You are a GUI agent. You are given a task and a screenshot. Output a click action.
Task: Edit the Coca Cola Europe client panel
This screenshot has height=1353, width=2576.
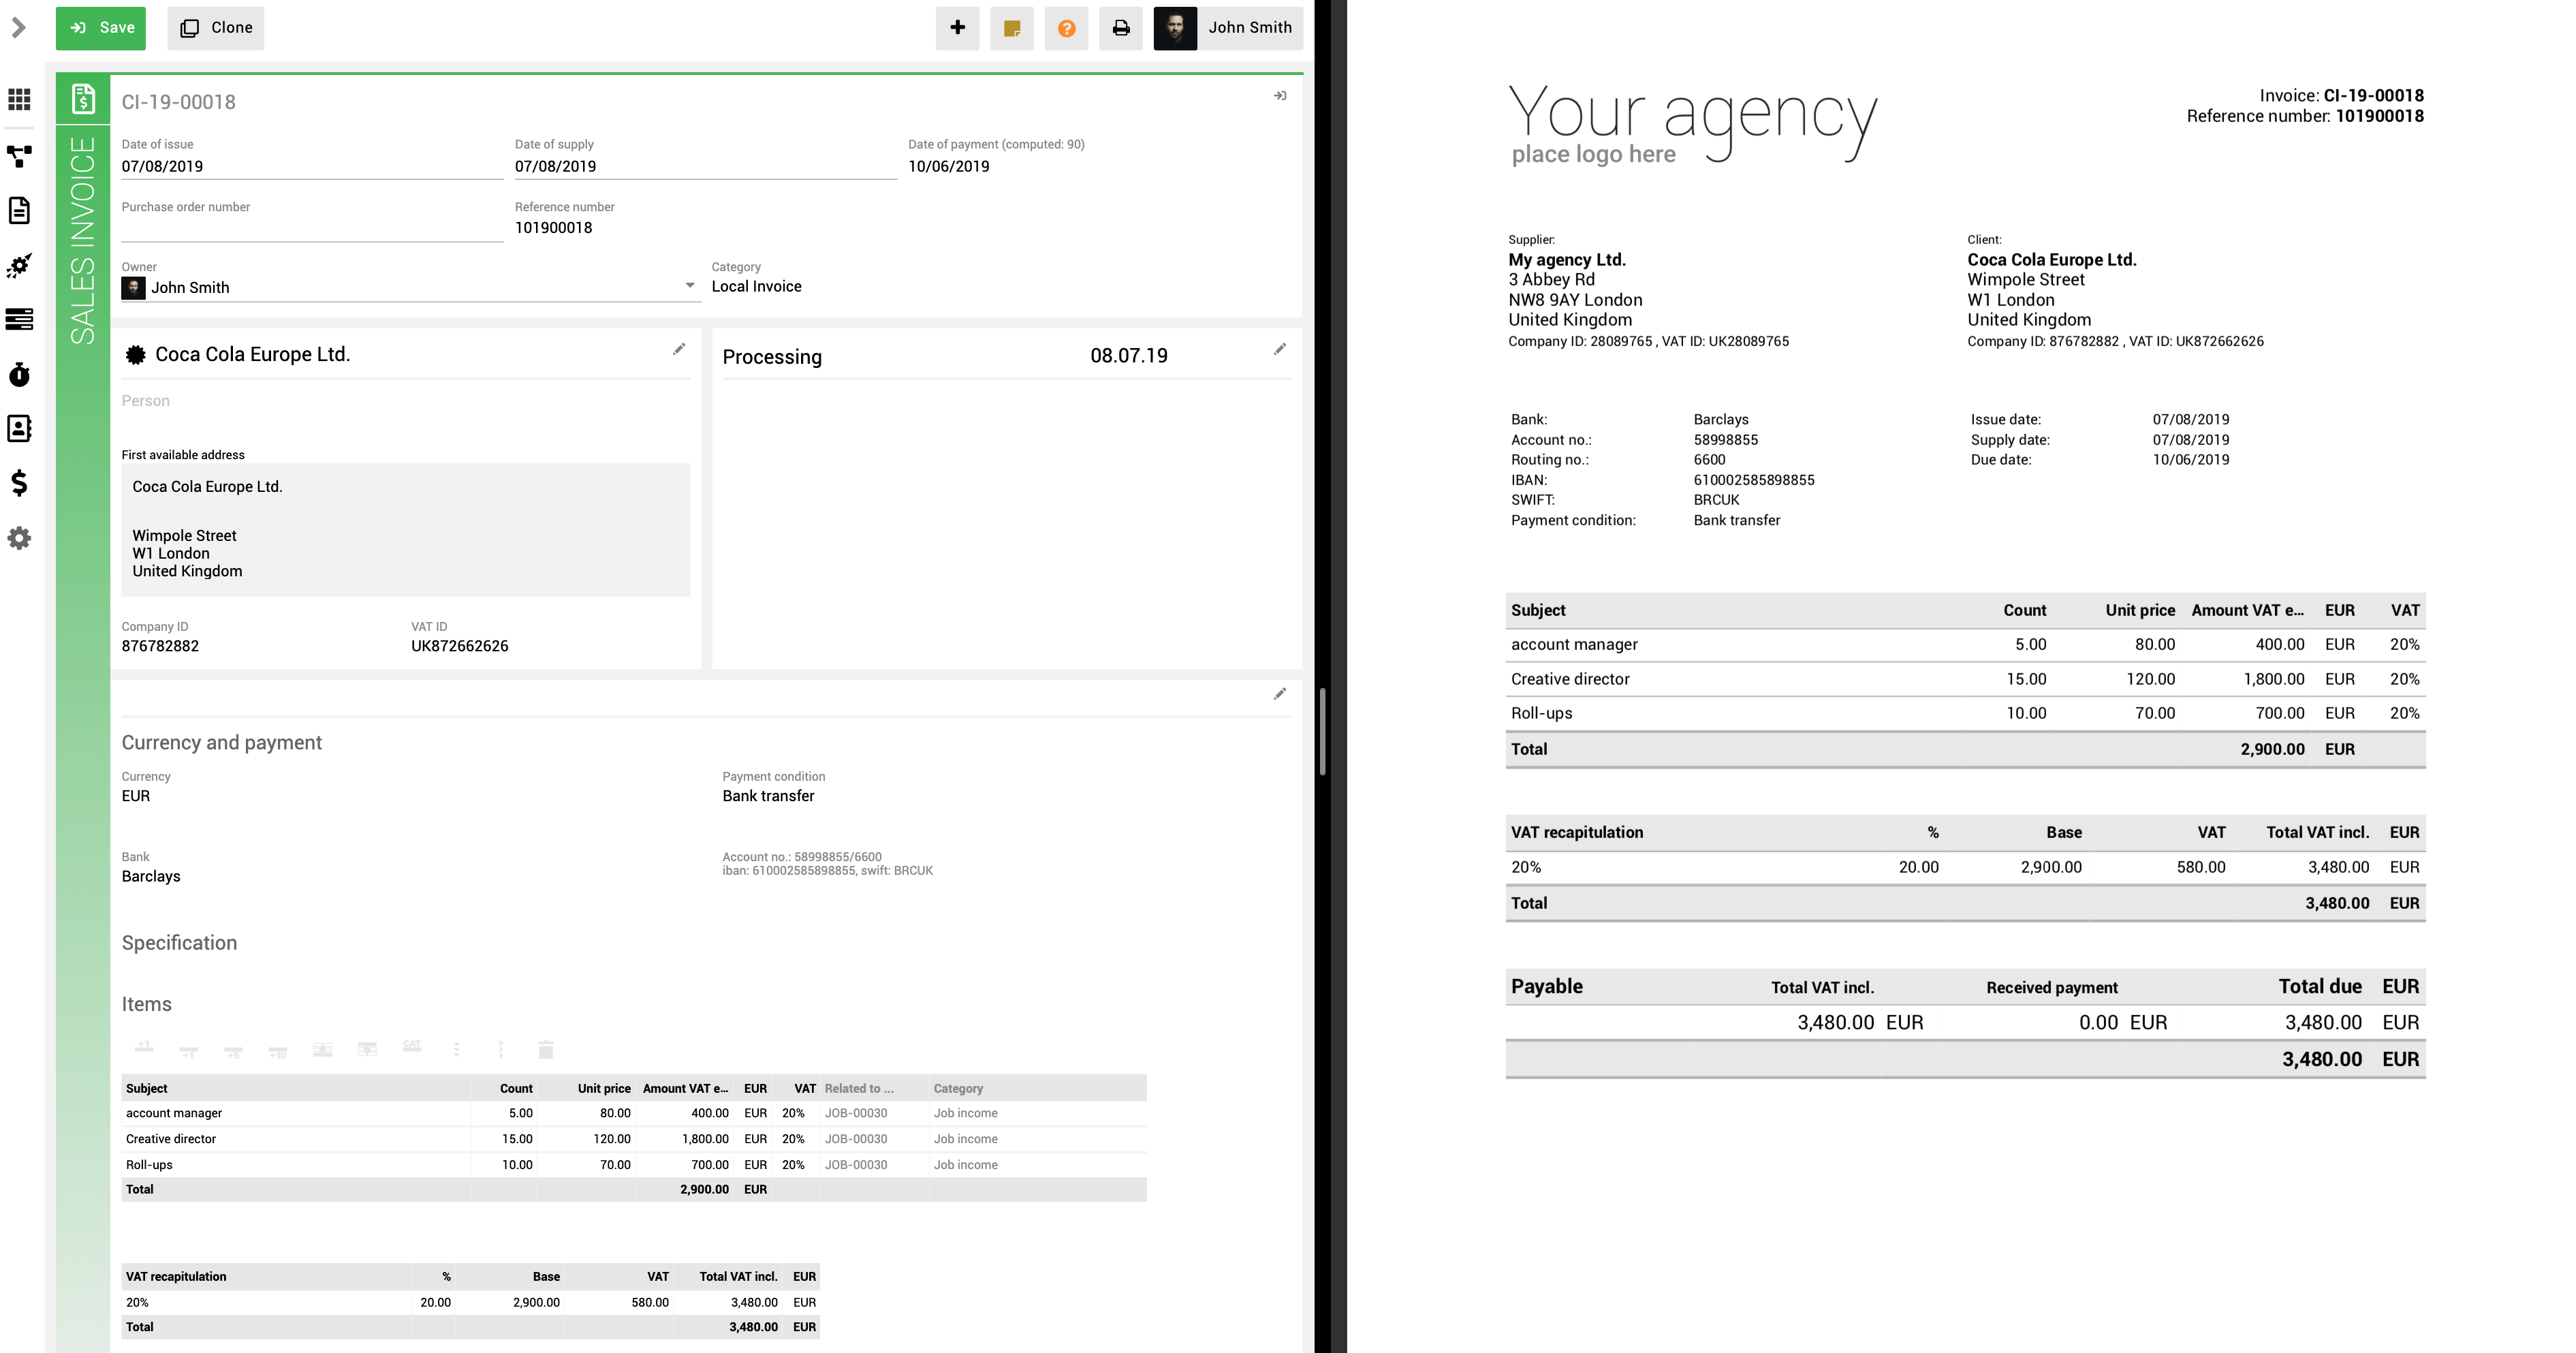[679, 349]
